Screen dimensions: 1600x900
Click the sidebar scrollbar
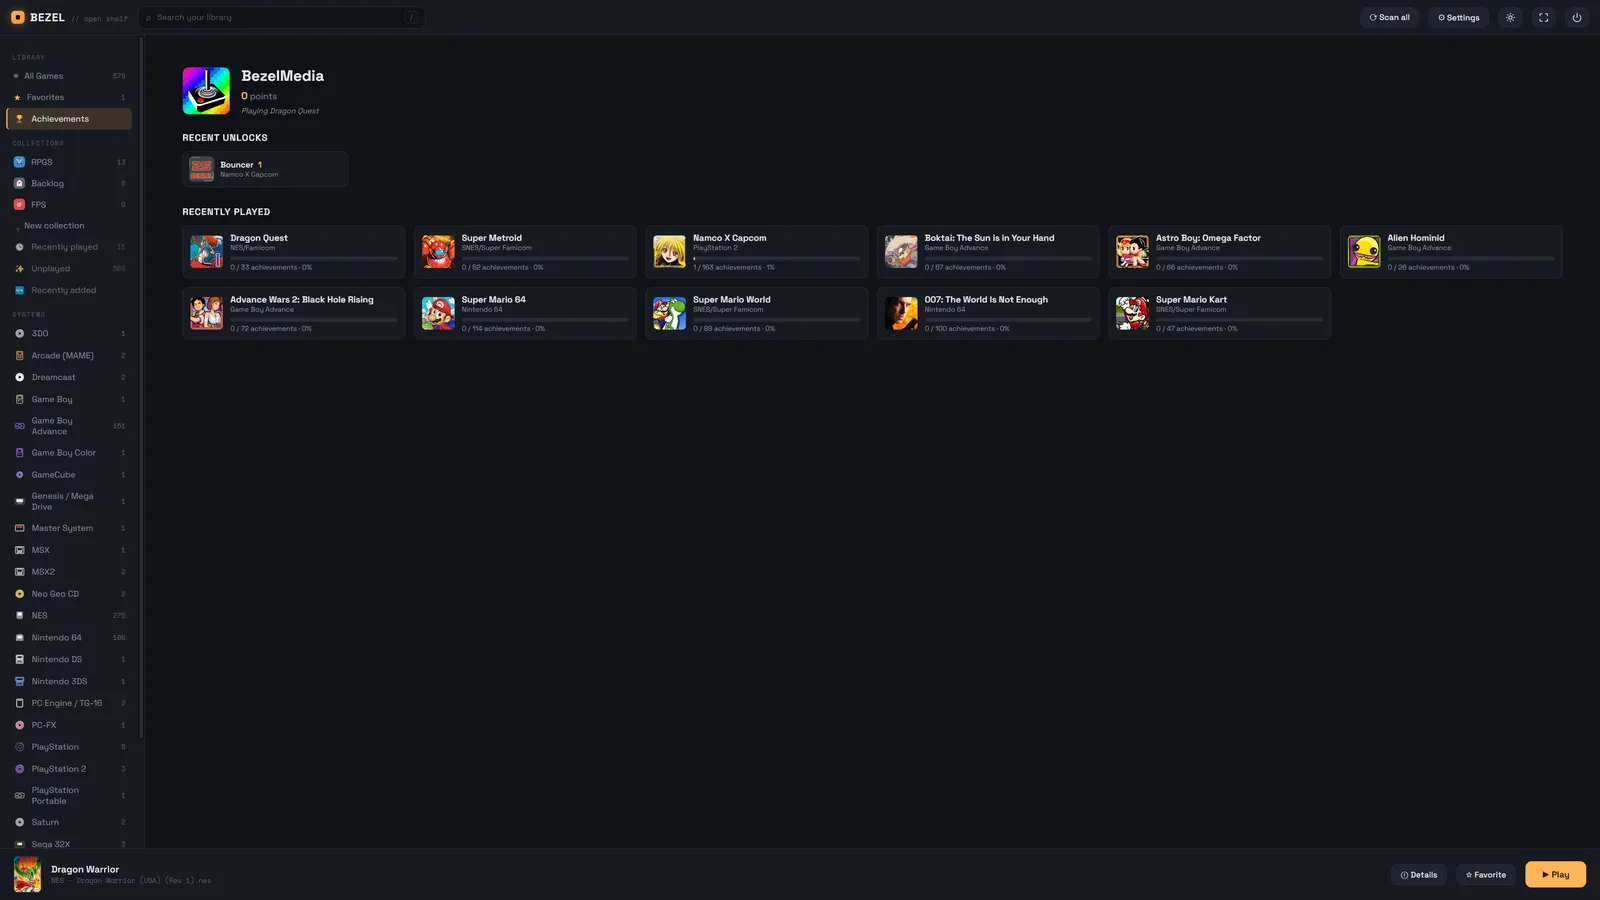pyautogui.click(x=141, y=388)
